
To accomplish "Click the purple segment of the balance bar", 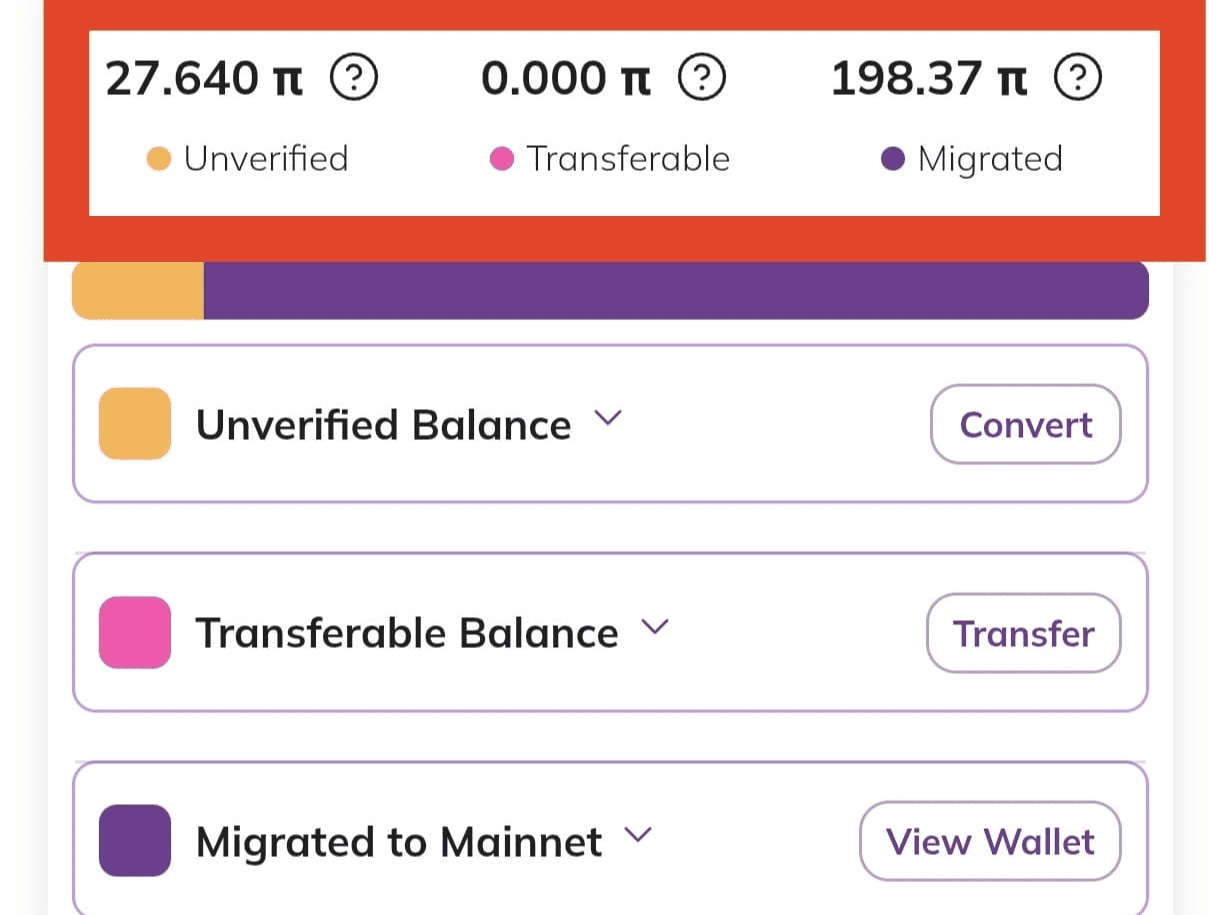I will coord(676,291).
